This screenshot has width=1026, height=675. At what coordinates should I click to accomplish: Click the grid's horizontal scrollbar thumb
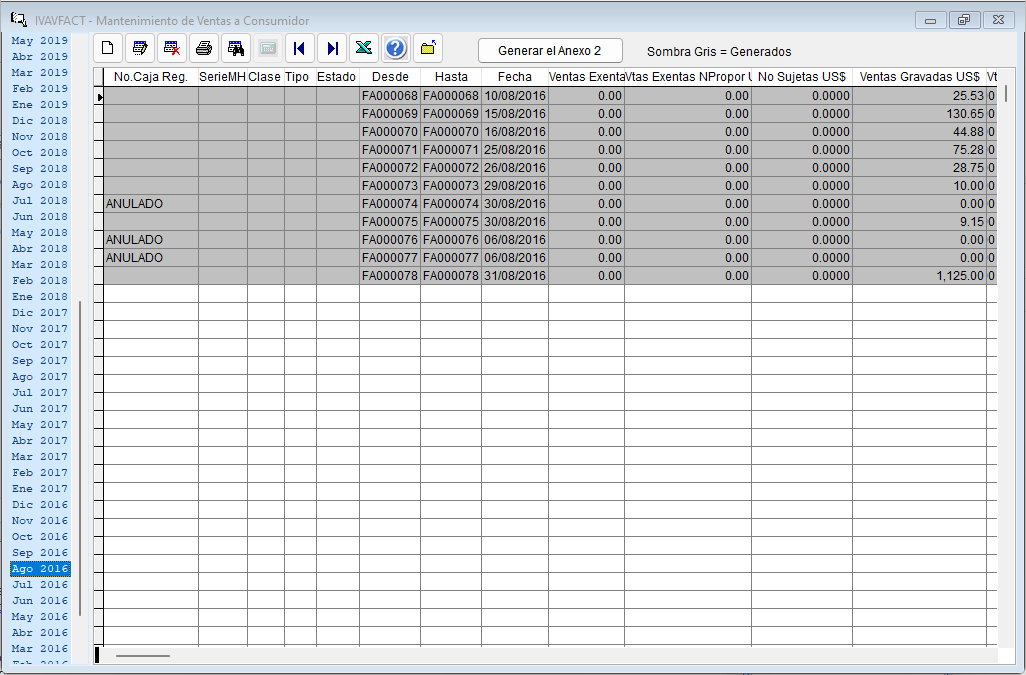pyautogui.click(x=143, y=655)
